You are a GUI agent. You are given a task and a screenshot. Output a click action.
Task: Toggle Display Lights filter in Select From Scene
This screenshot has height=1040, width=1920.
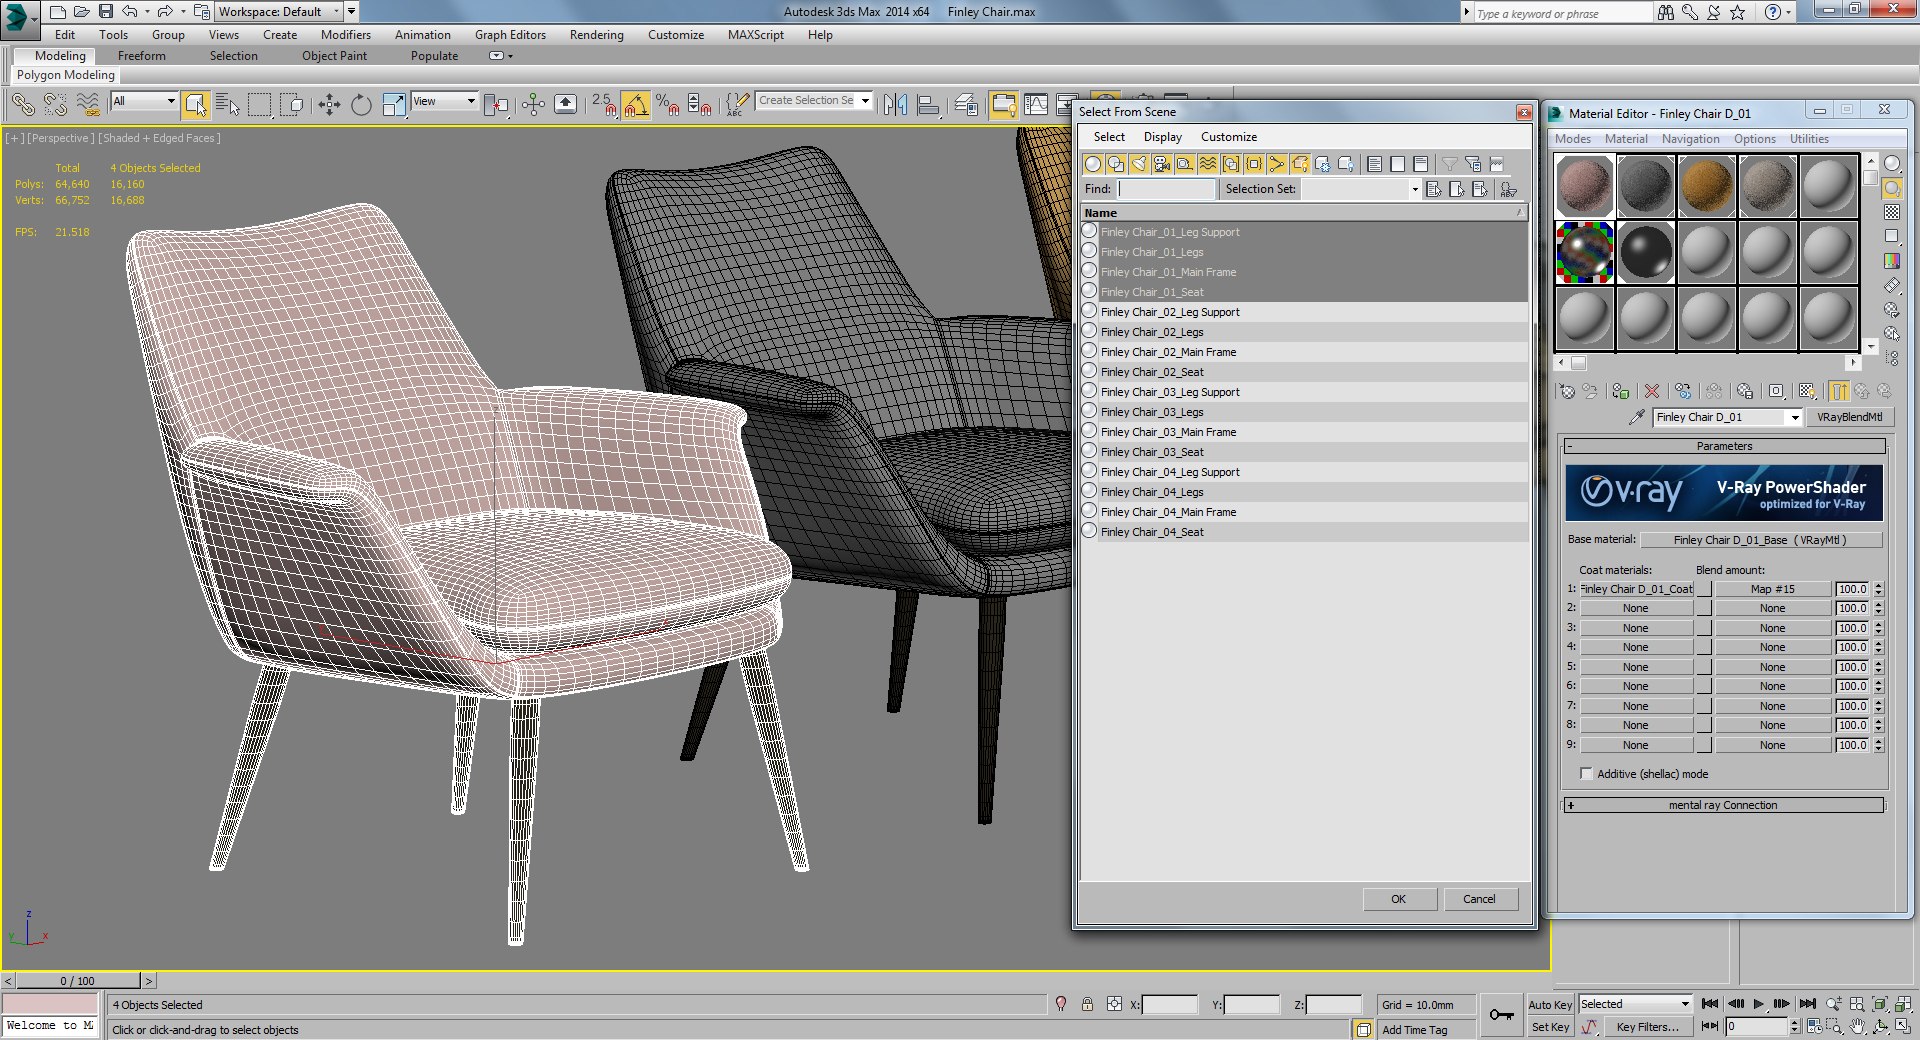[x=1139, y=164]
